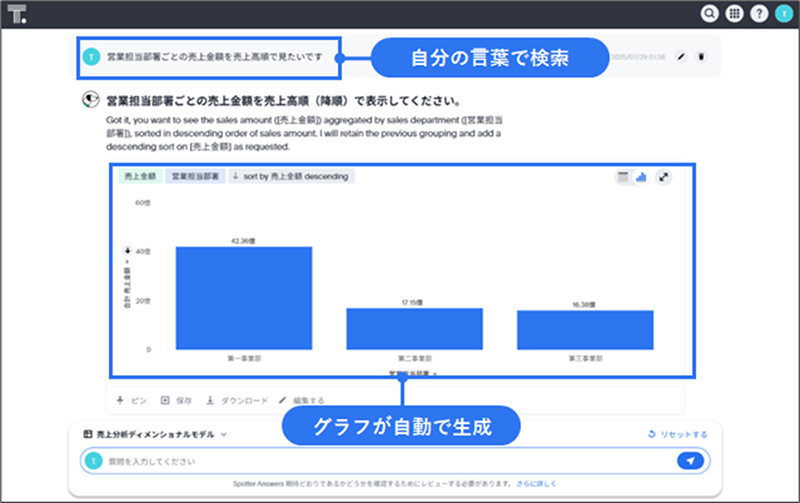Click the ThoughtSpot logo at top left
Viewport: 800px width, 503px height.
[17, 14]
